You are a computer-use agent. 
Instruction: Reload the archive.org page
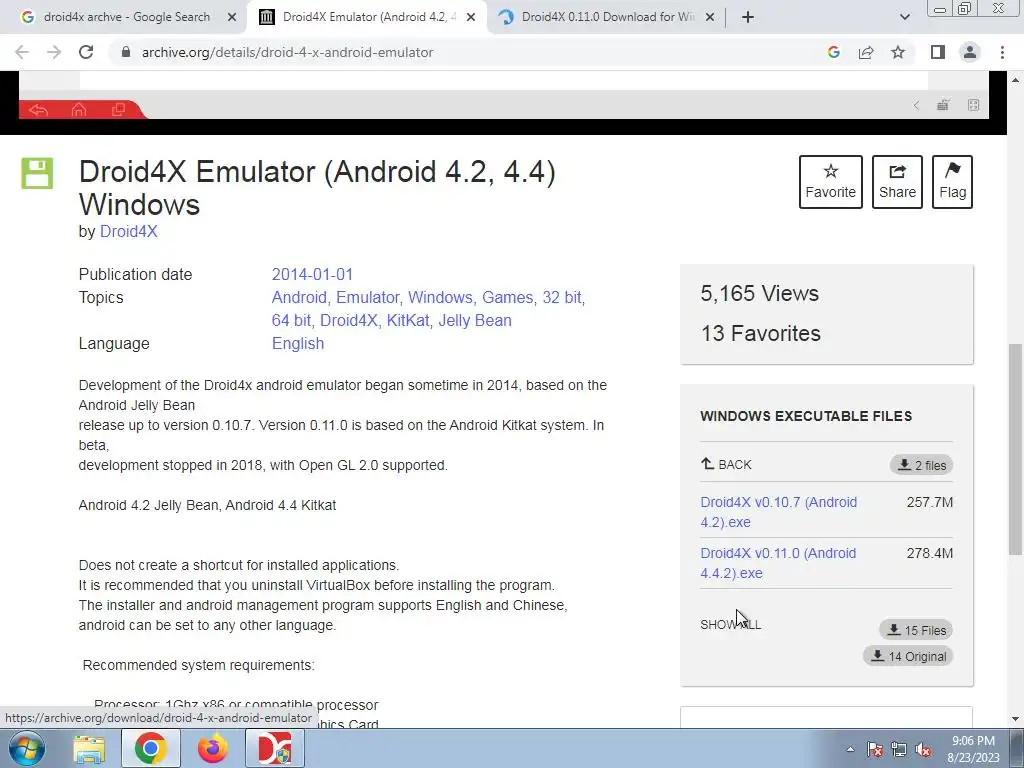pos(86,52)
